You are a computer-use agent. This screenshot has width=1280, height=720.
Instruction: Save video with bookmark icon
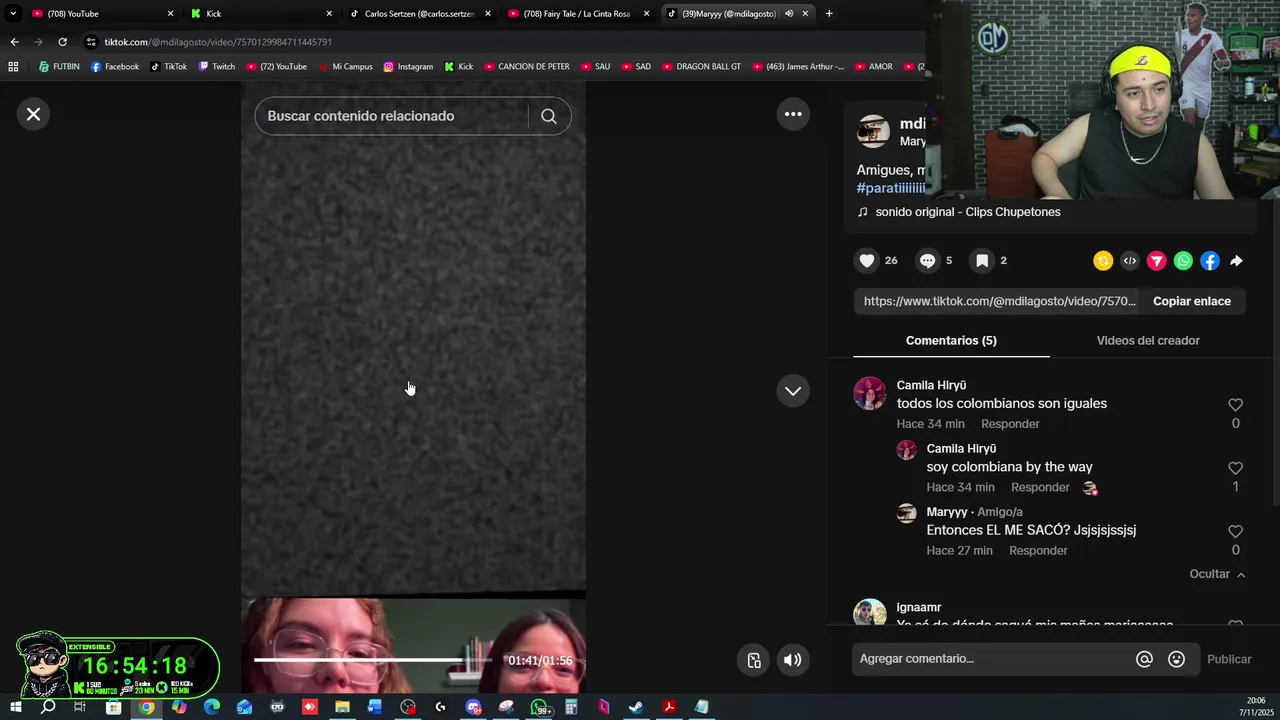pos(982,261)
